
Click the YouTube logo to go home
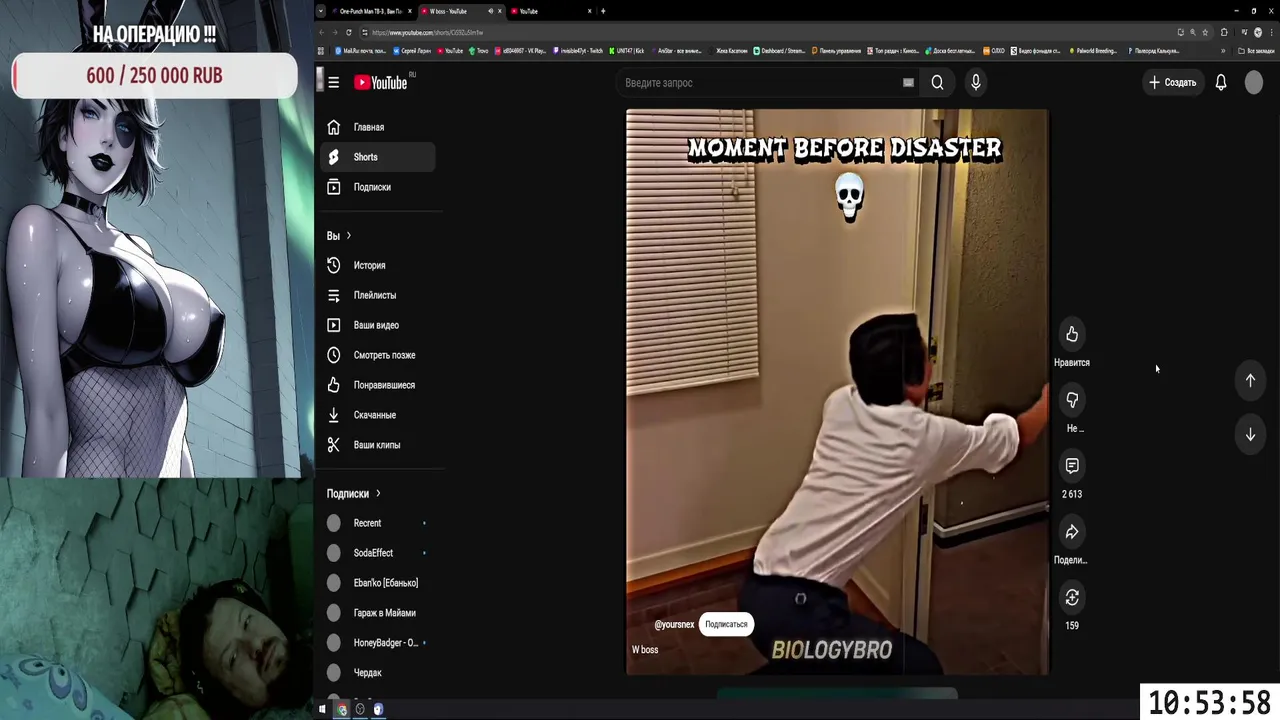380,83
